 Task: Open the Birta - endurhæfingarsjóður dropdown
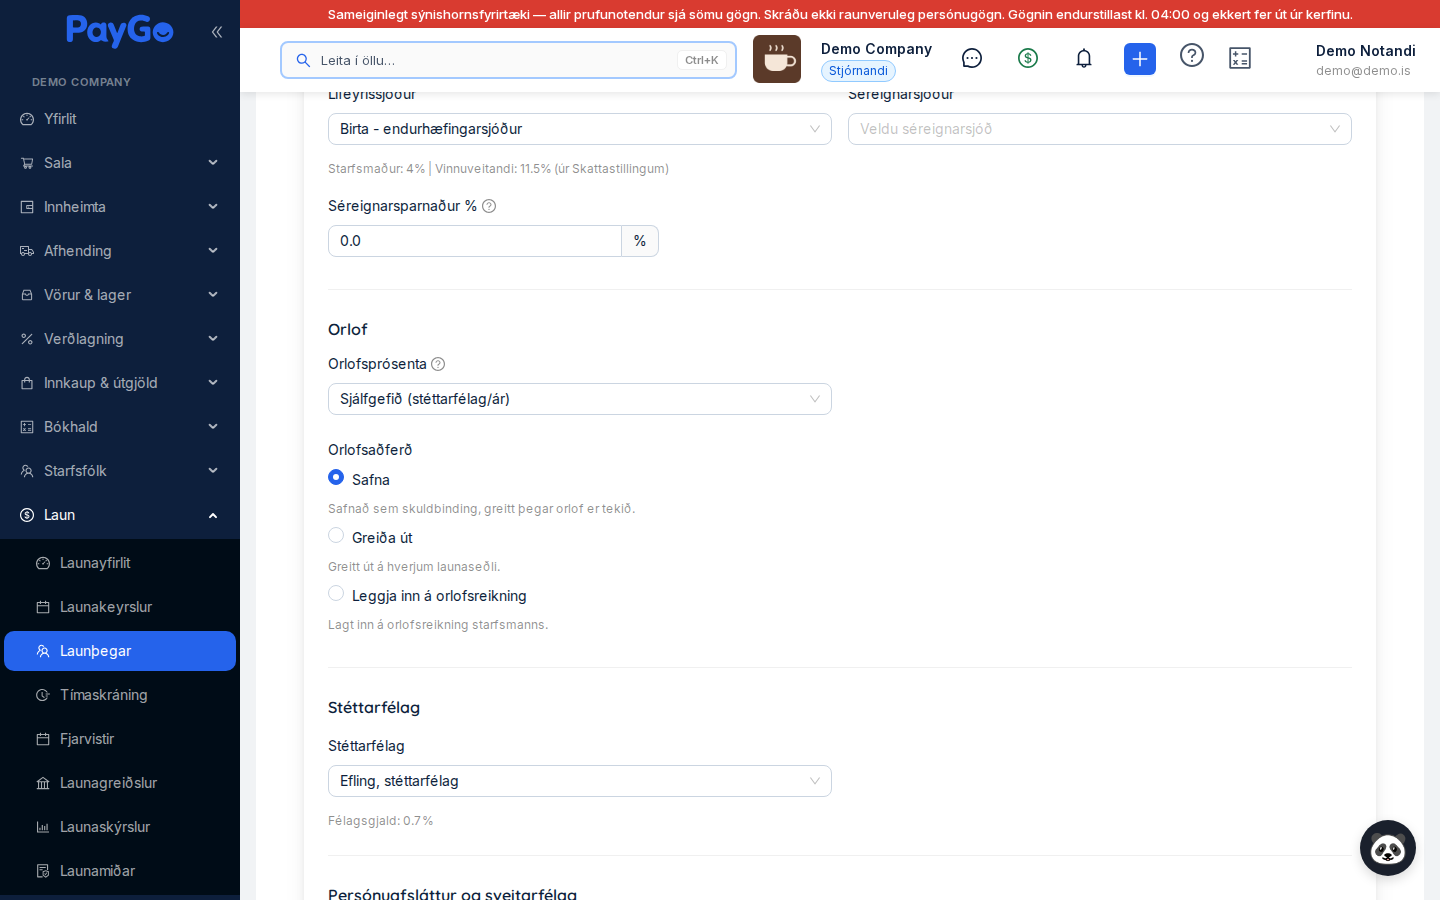click(x=580, y=129)
